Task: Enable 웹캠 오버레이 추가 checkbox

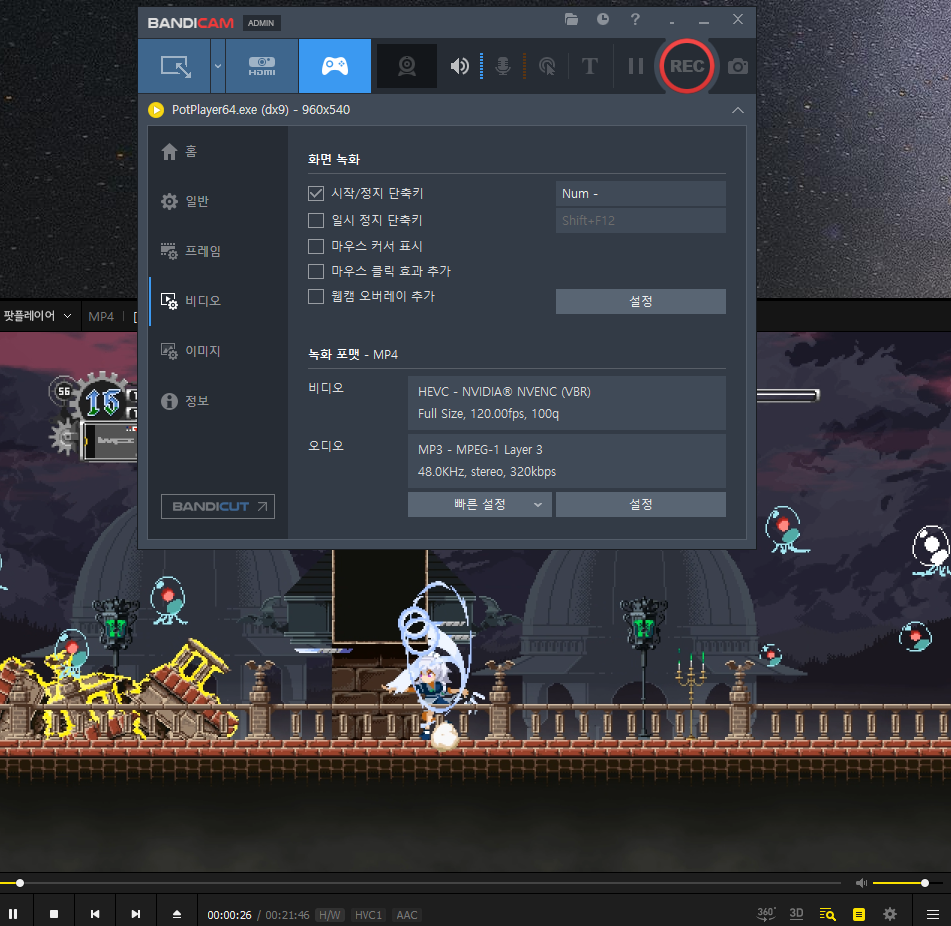Action: (316, 297)
